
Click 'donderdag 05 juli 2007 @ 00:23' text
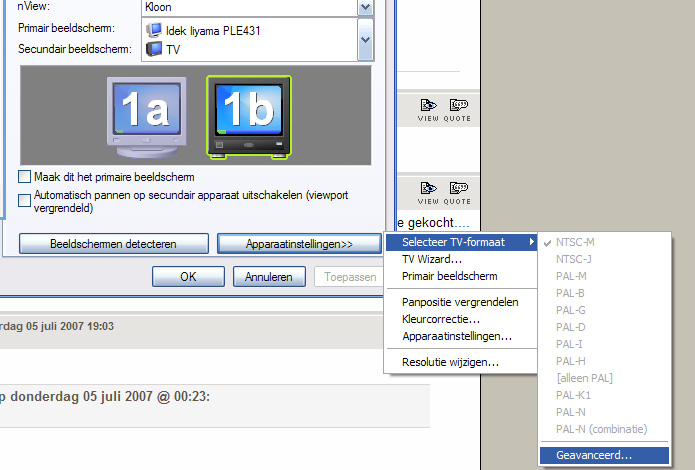click(x=110, y=396)
